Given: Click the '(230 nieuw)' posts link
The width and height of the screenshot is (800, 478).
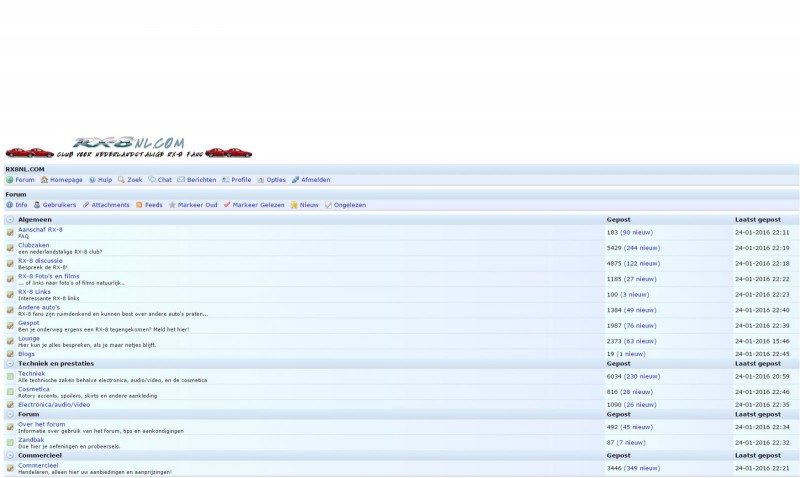Looking at the screenshot, I should (x=642, y=376).
